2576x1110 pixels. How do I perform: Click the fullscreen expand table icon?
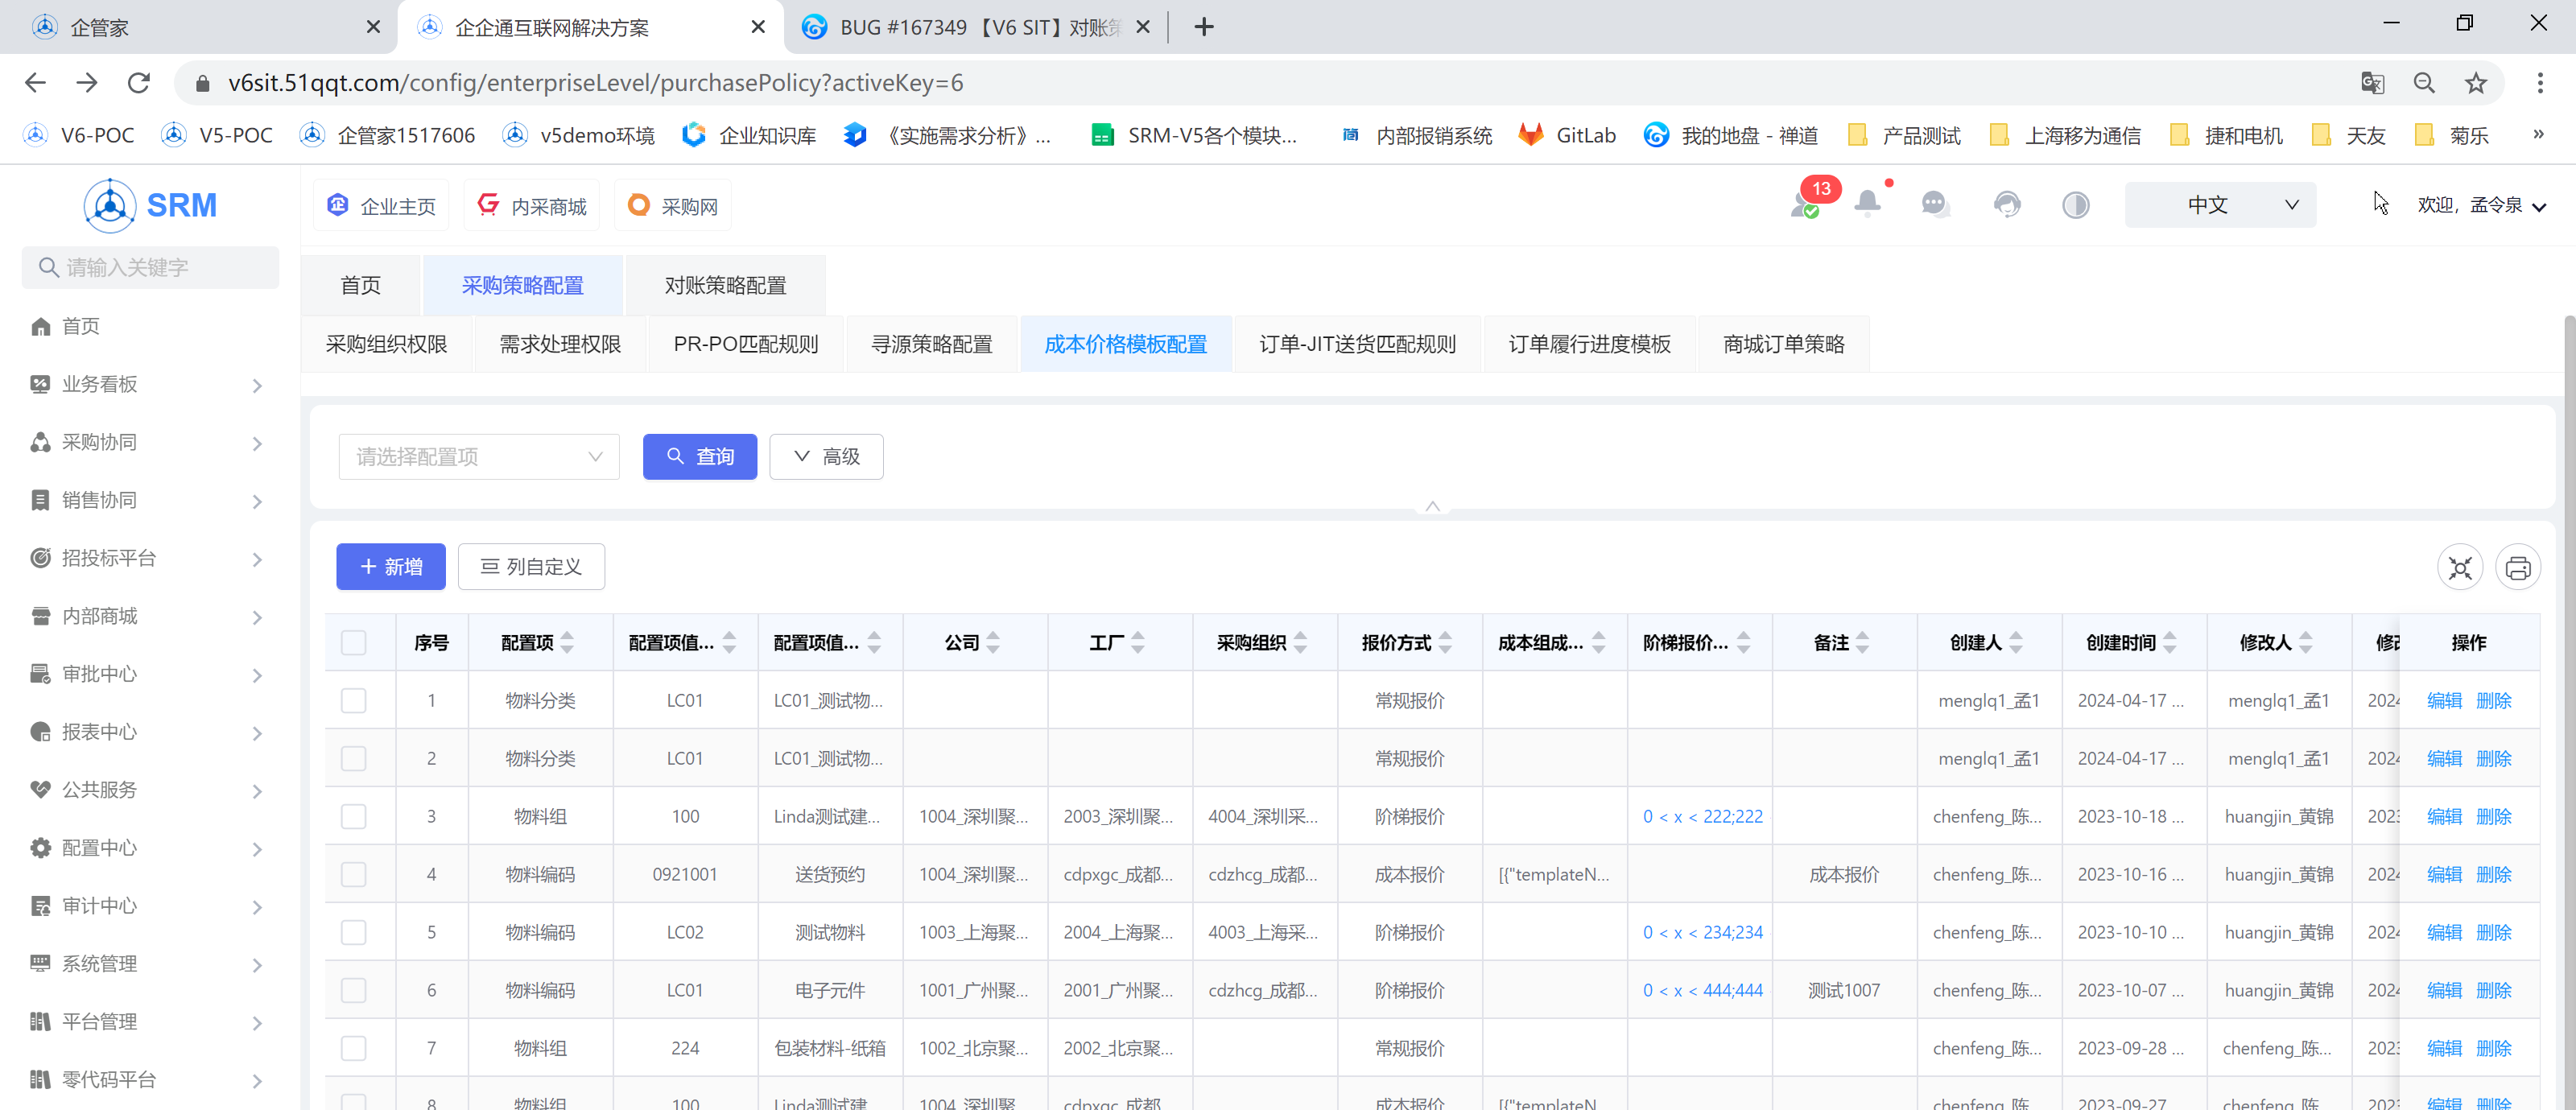tap(2460, 568)
